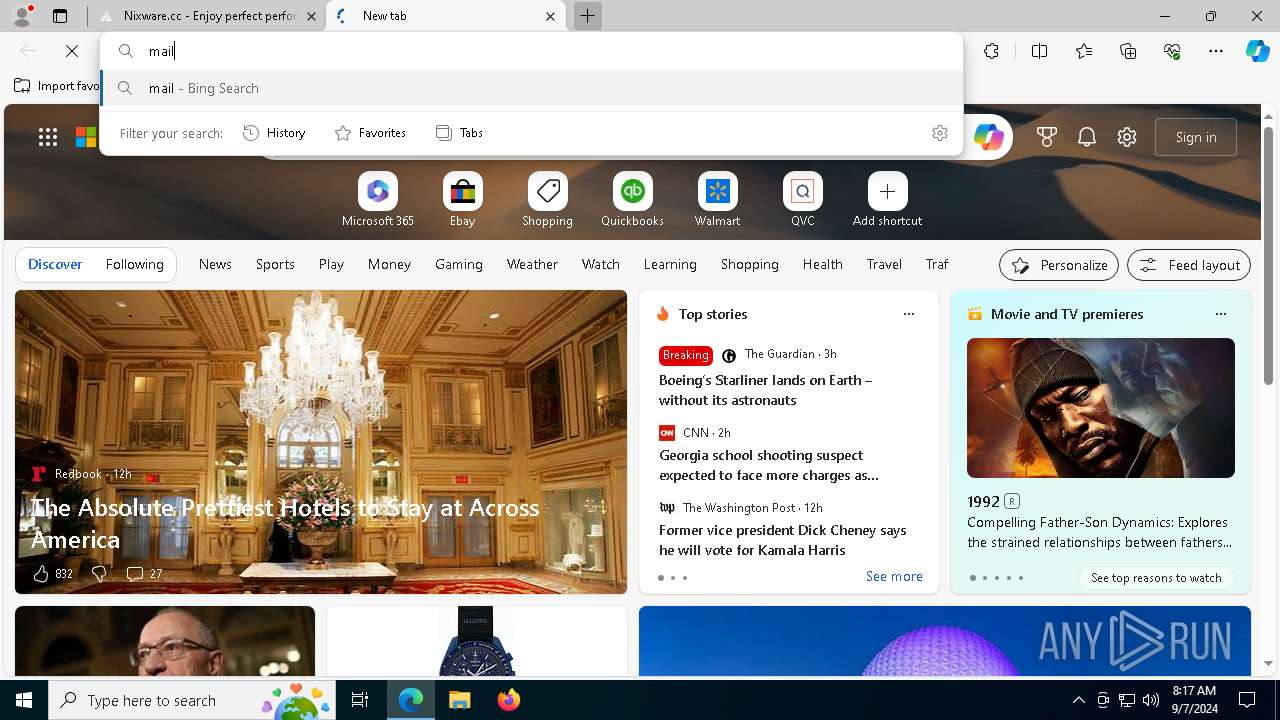Open Dick Cheney votes for Harris story
1280x720 pixels.
point(782,540)
